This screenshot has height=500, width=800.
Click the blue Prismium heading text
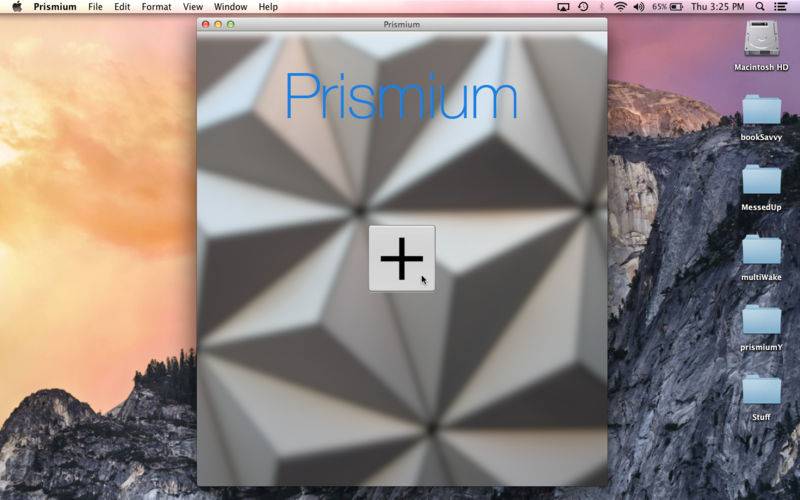[x=402, y=96]
